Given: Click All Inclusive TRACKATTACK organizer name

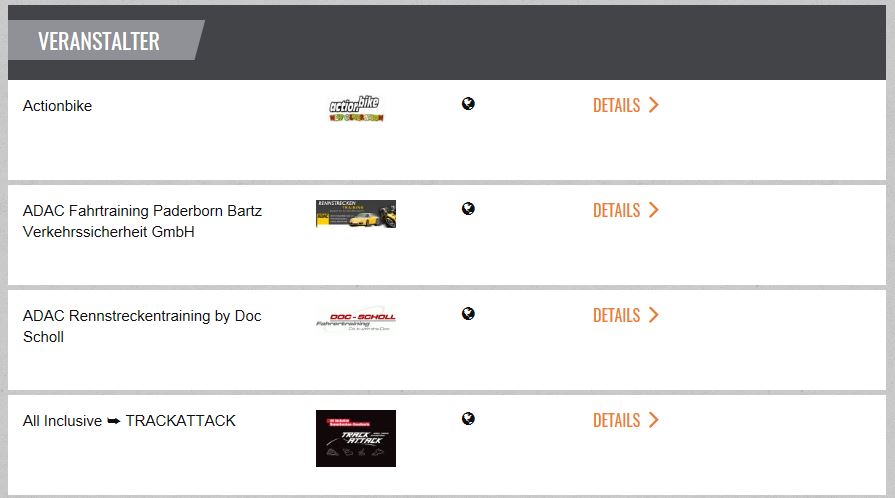Looking at the screenshot, I should click(129, 421).
